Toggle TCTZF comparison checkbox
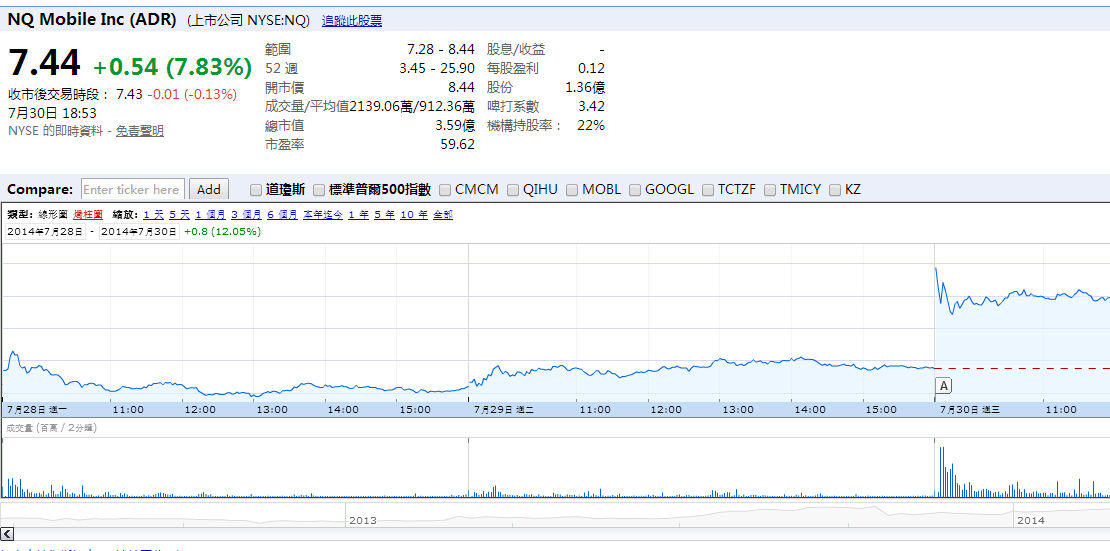This screenshot has width=1110, height=551. pos(708,190)
